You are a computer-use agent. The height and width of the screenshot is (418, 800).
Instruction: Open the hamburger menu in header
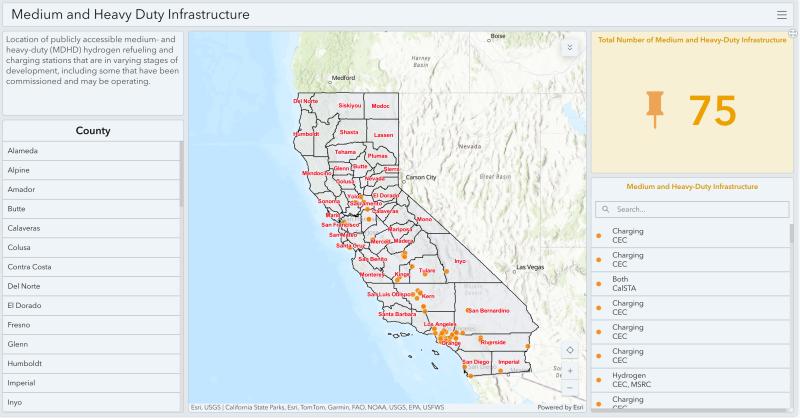(781, 15)
